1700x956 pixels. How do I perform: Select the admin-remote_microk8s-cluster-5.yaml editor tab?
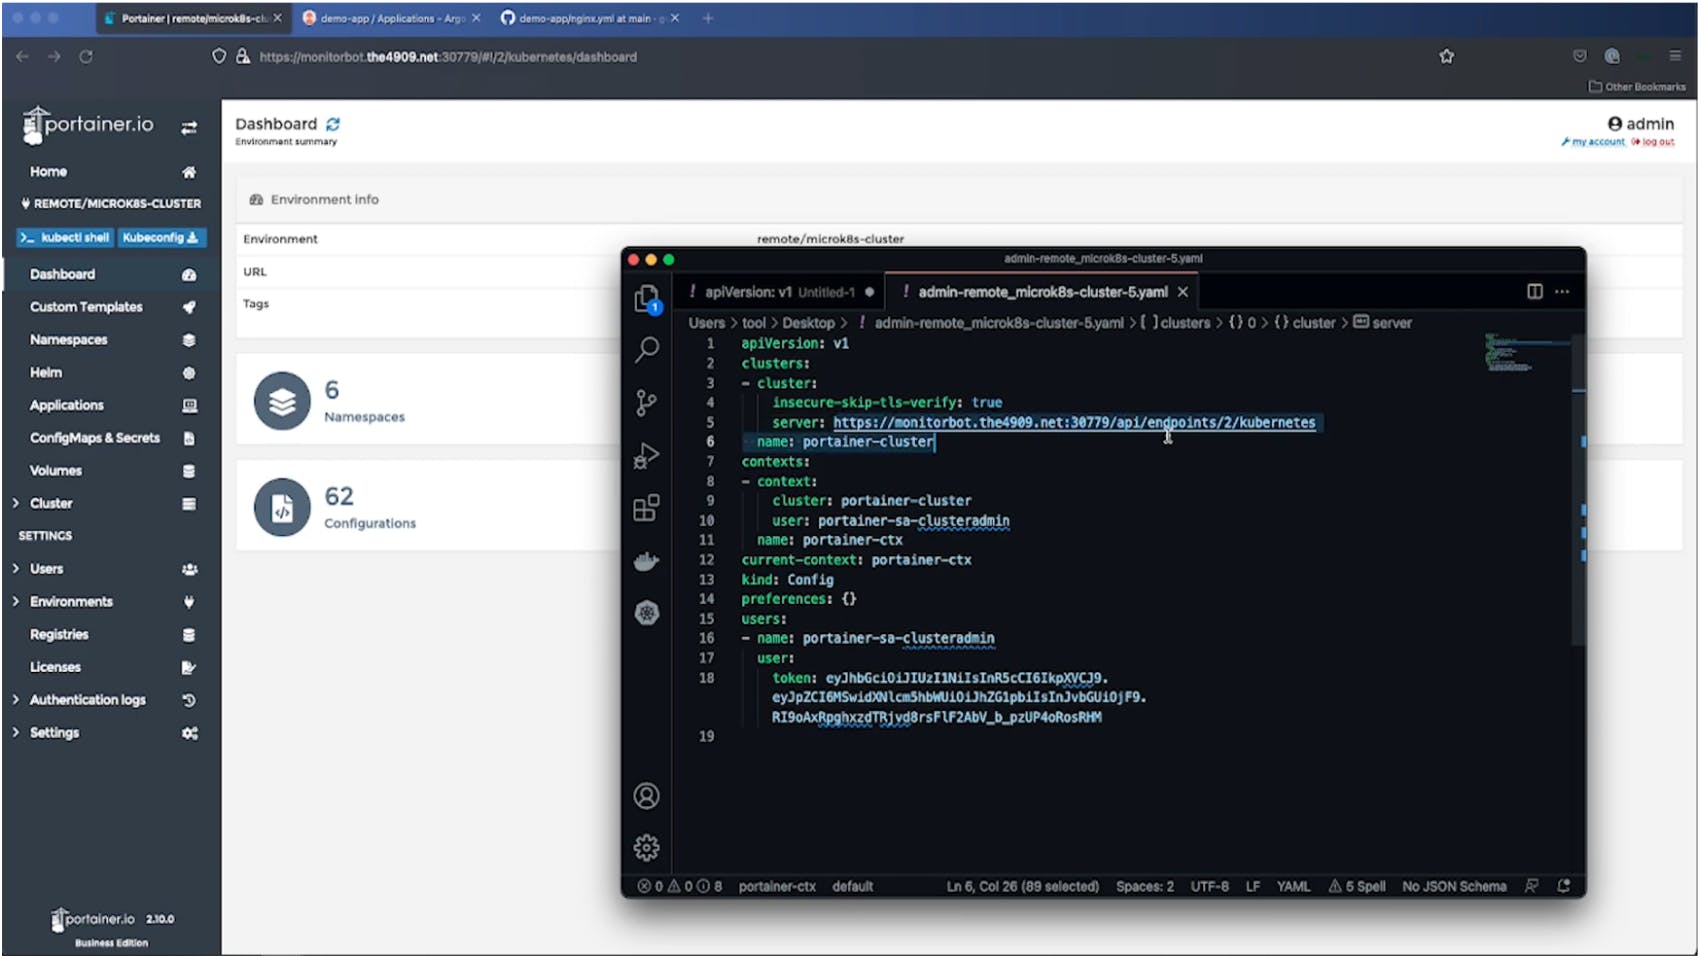click(1040, 292)
